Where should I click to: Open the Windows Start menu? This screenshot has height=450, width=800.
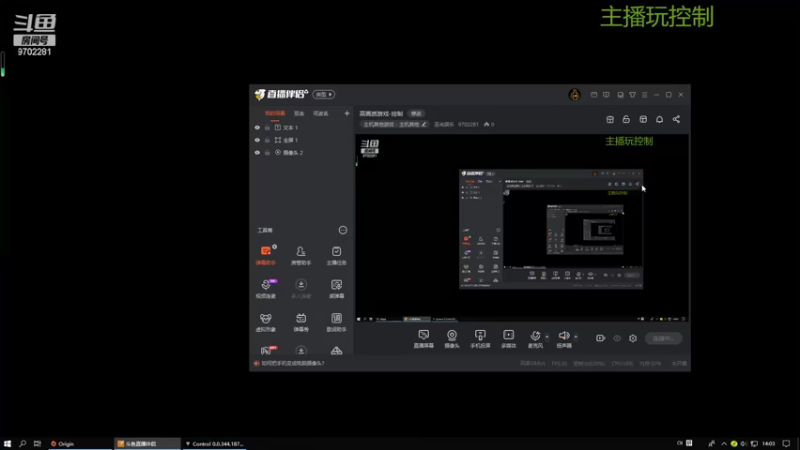[7, 444]
